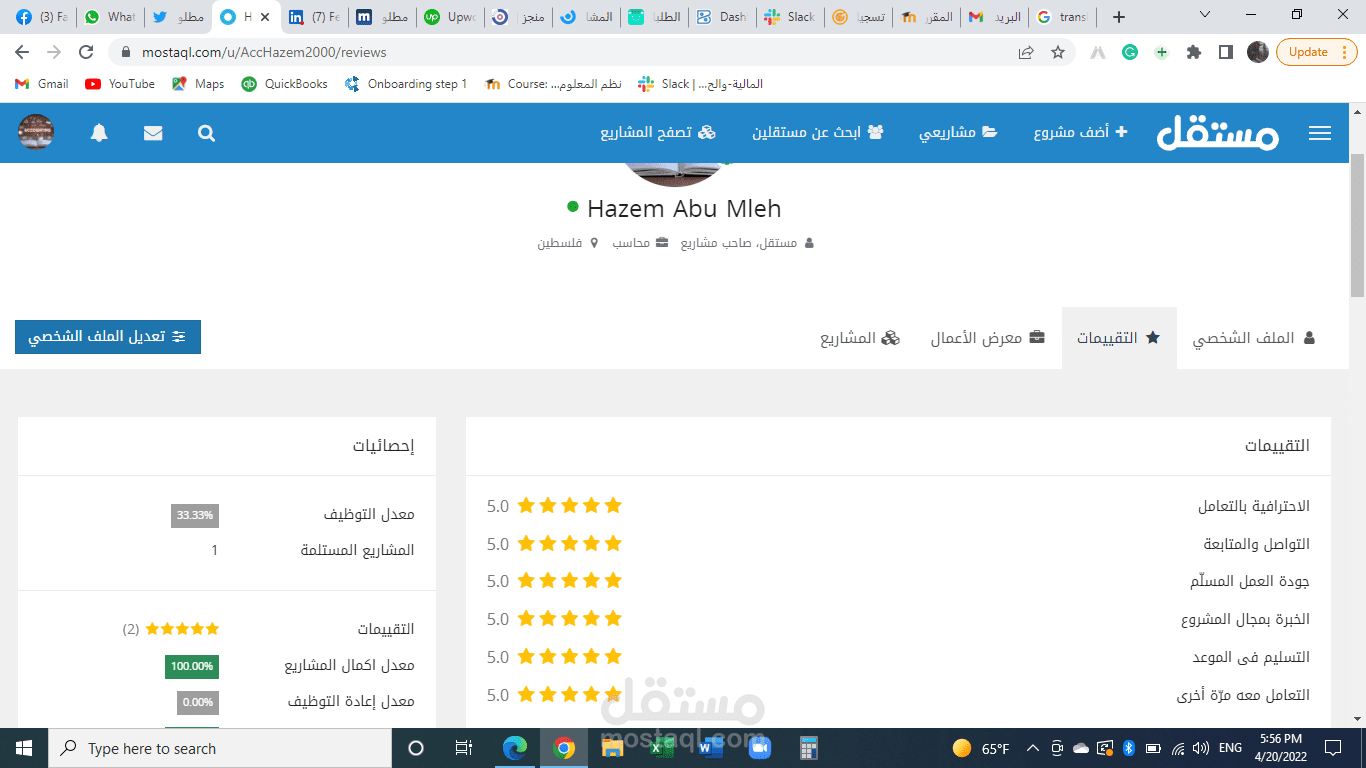Viewport: 1366px width, 768px height.
Task: Switch to the Upwork browser tab
Action: click(x=450, y=17)
